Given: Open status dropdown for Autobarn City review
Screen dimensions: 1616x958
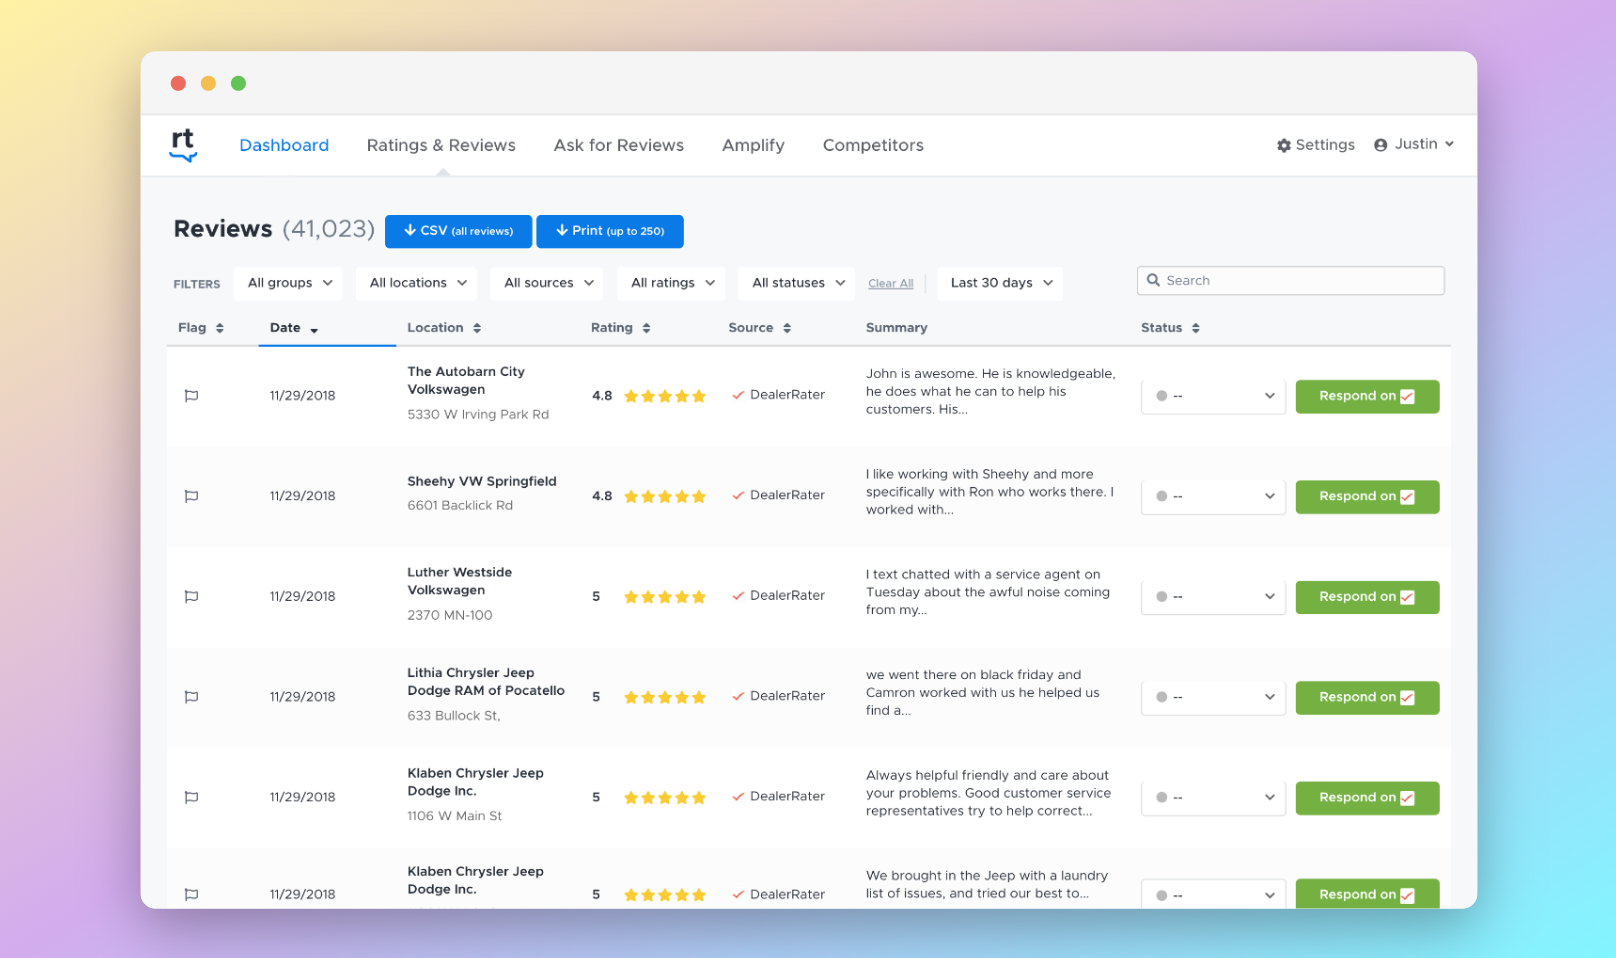Looking at the screenshot, I should [x=1213, y=396].
